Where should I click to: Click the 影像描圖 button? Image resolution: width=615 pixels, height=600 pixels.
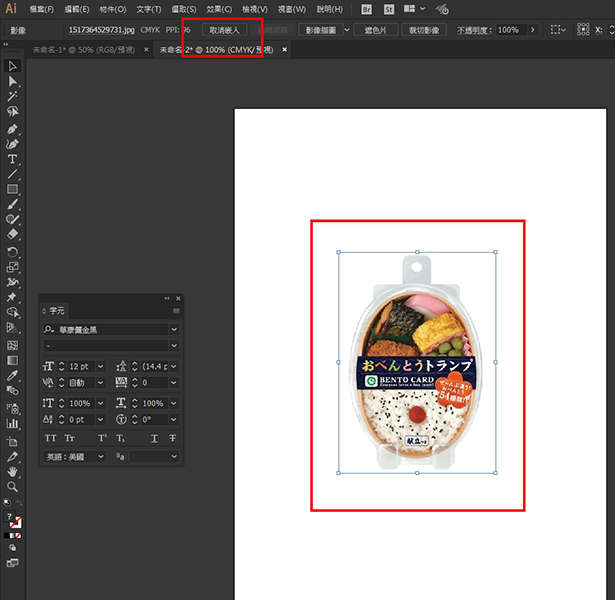321,30
